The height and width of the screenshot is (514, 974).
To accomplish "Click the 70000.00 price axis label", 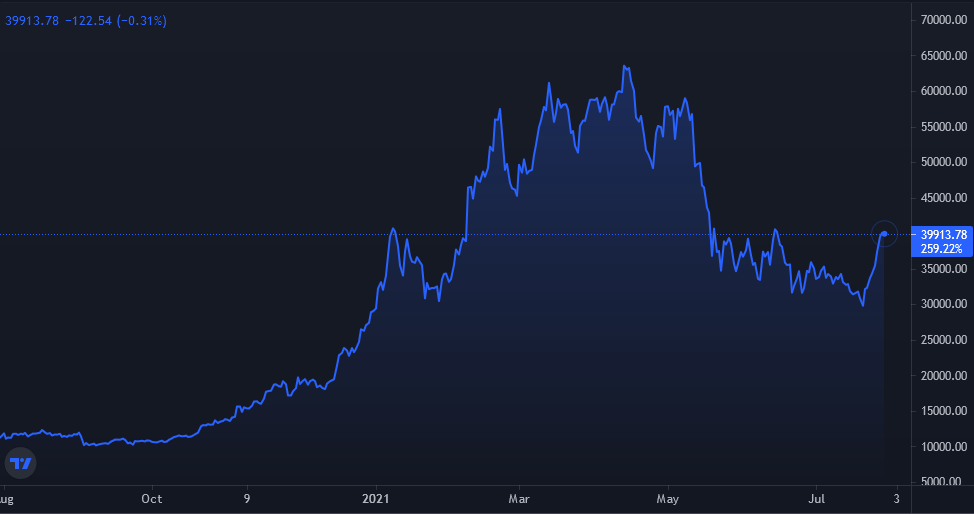I will 944,20.
